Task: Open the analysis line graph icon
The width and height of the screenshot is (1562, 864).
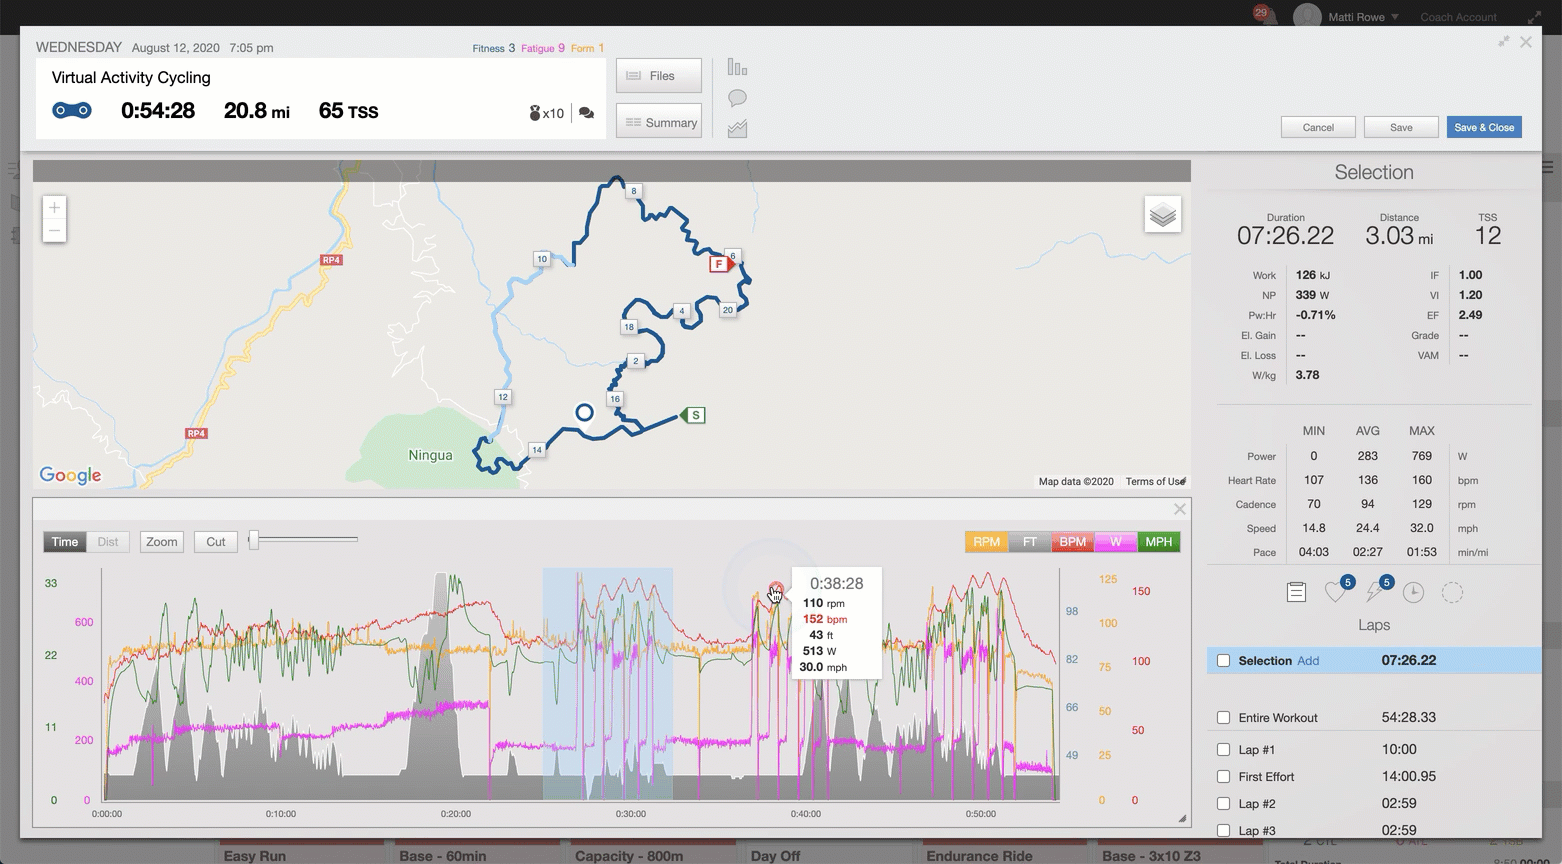Action: 737,129
